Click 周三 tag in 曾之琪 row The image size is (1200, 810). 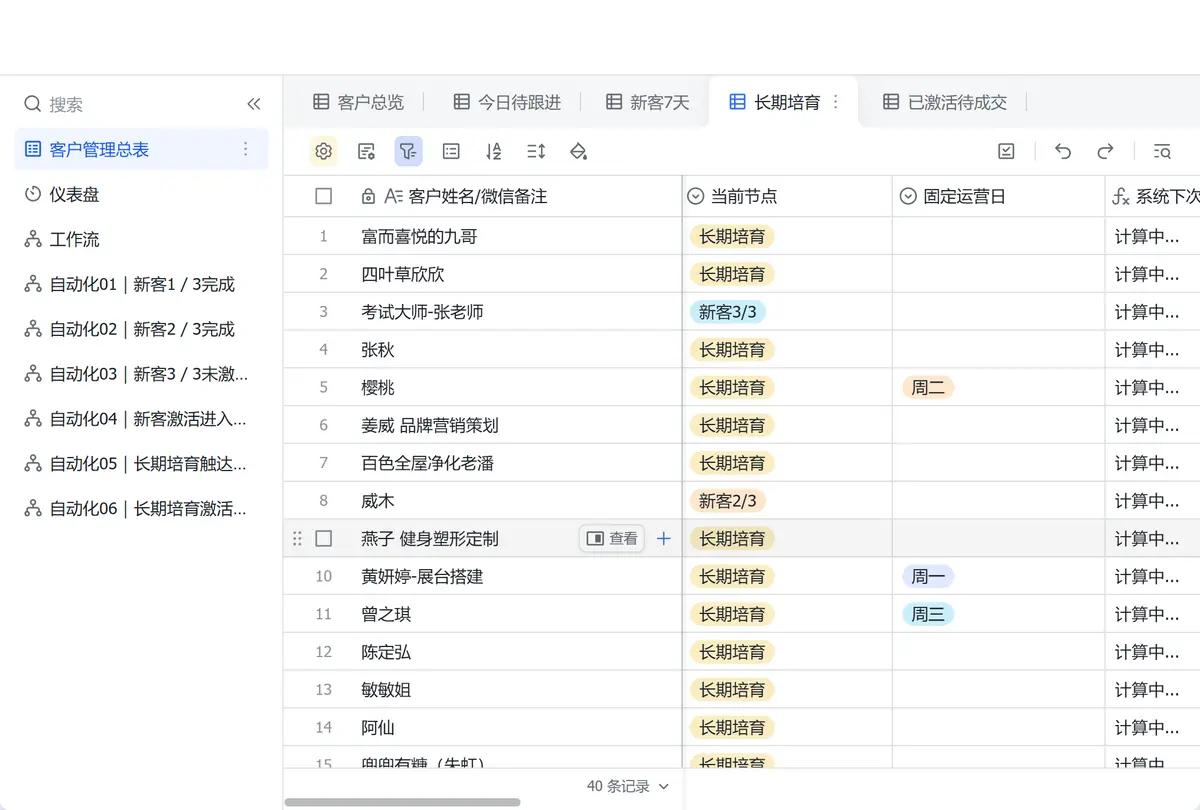pyautogui.click(x=928, y=615)
